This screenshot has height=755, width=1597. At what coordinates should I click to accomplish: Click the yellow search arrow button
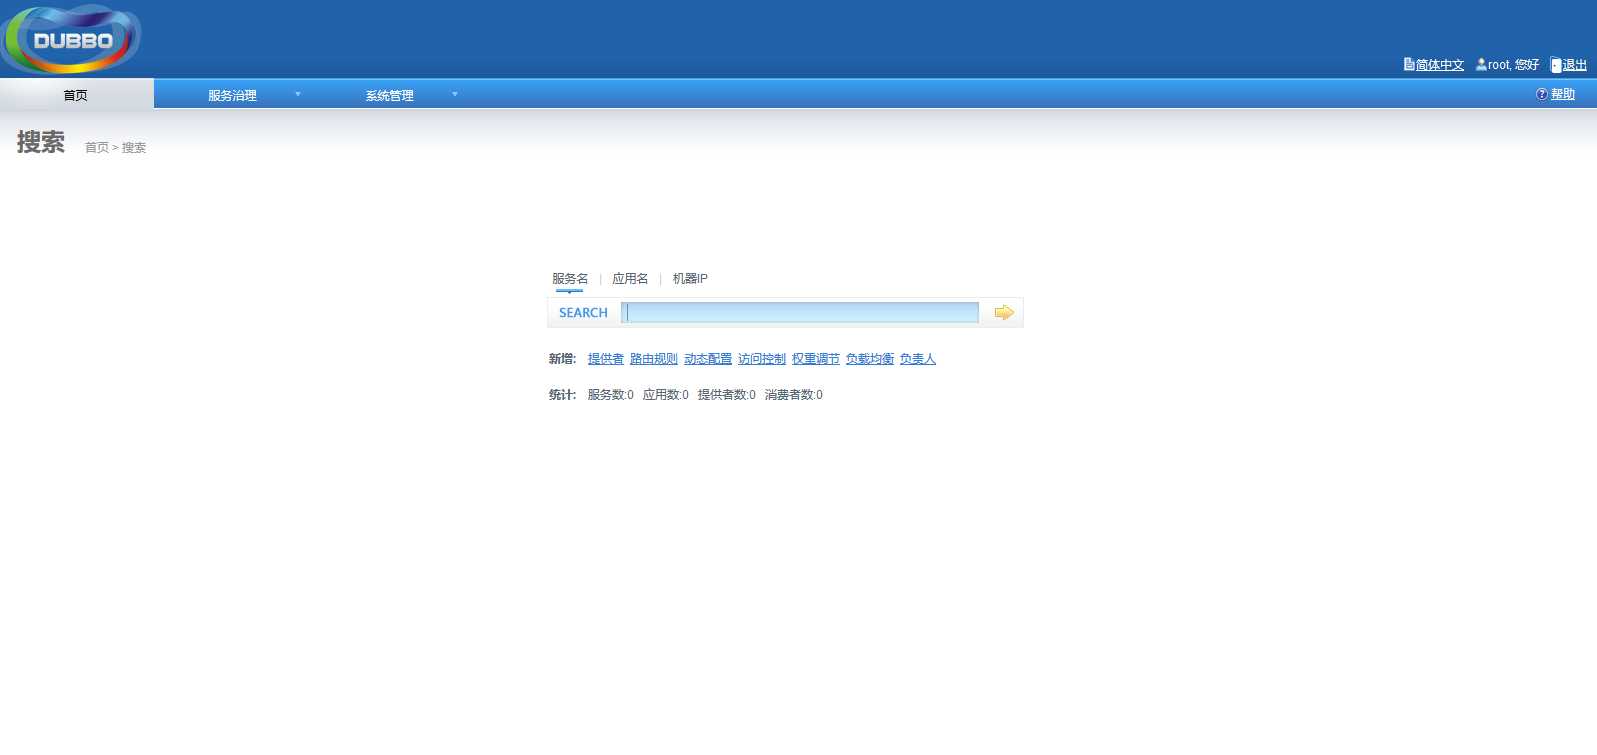point(1004,313)
